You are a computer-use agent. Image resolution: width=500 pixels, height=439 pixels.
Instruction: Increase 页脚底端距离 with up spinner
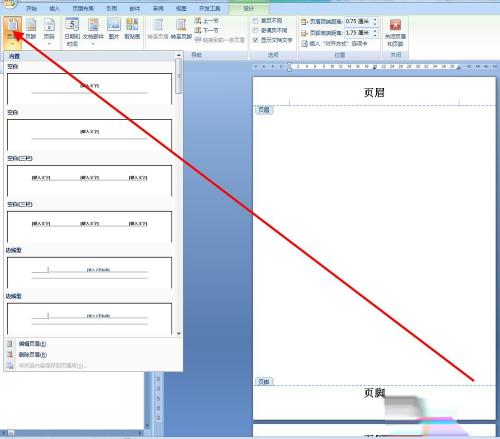click(x=375, y=31)
